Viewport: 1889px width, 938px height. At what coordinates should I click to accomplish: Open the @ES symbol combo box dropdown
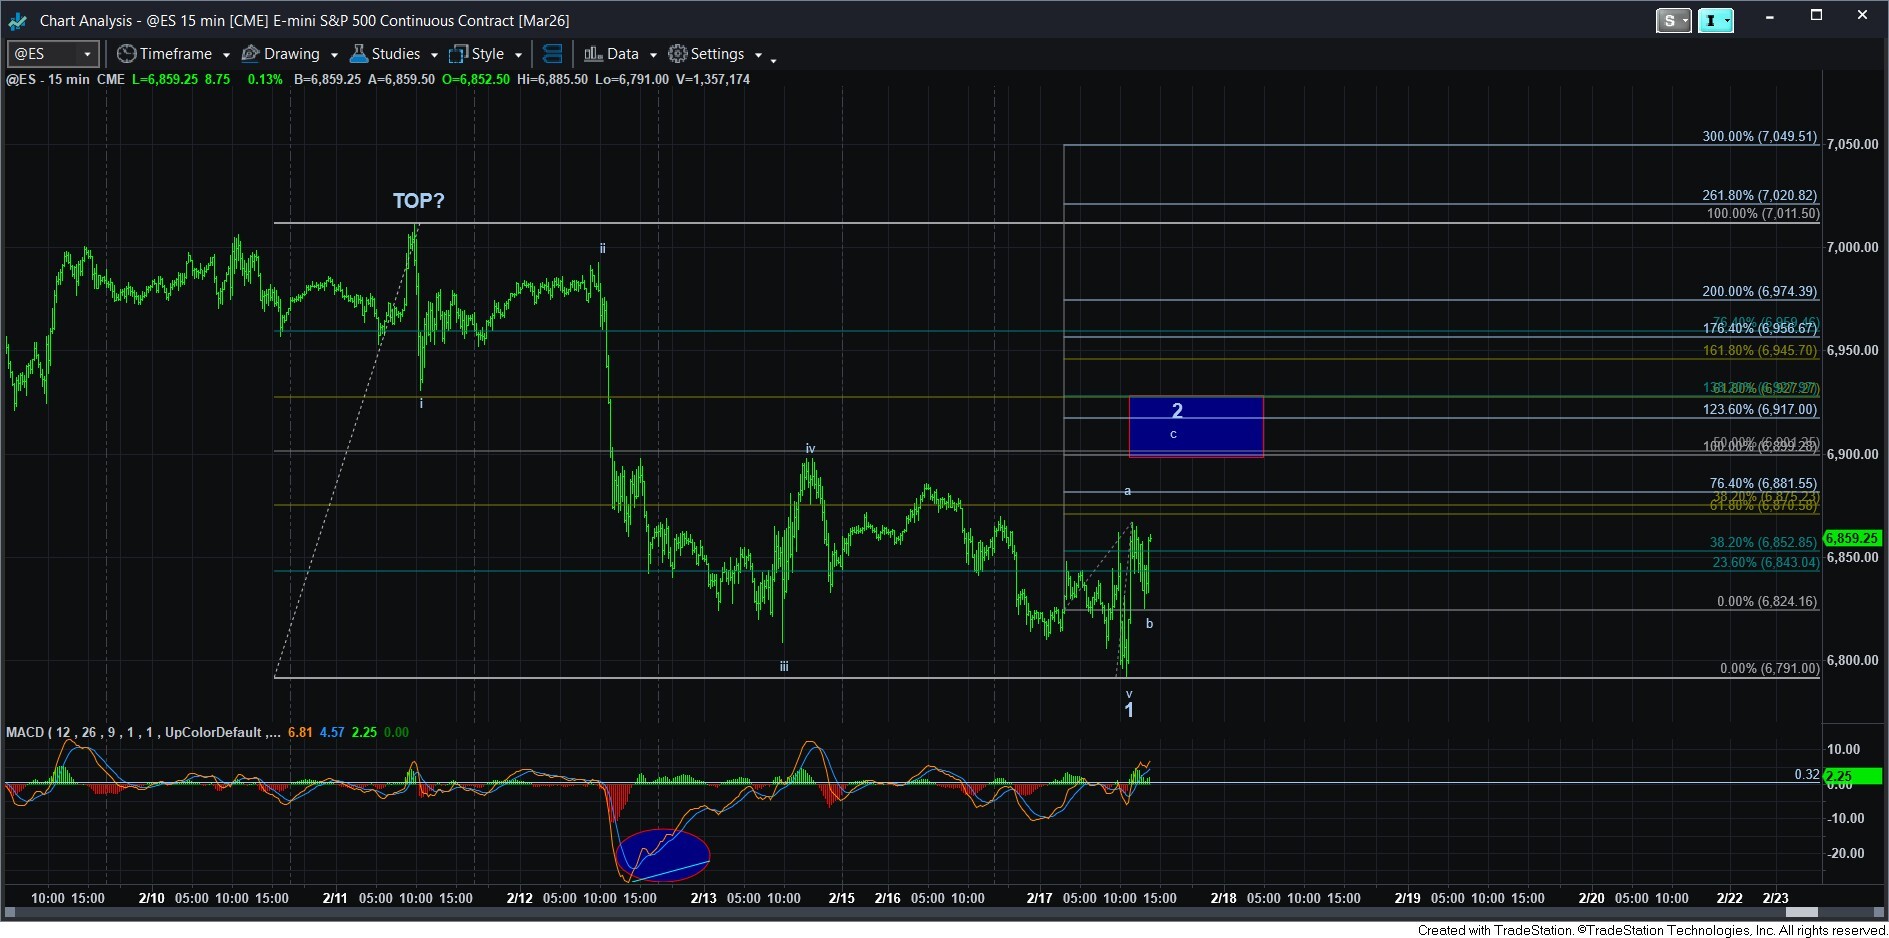point(87,54)
